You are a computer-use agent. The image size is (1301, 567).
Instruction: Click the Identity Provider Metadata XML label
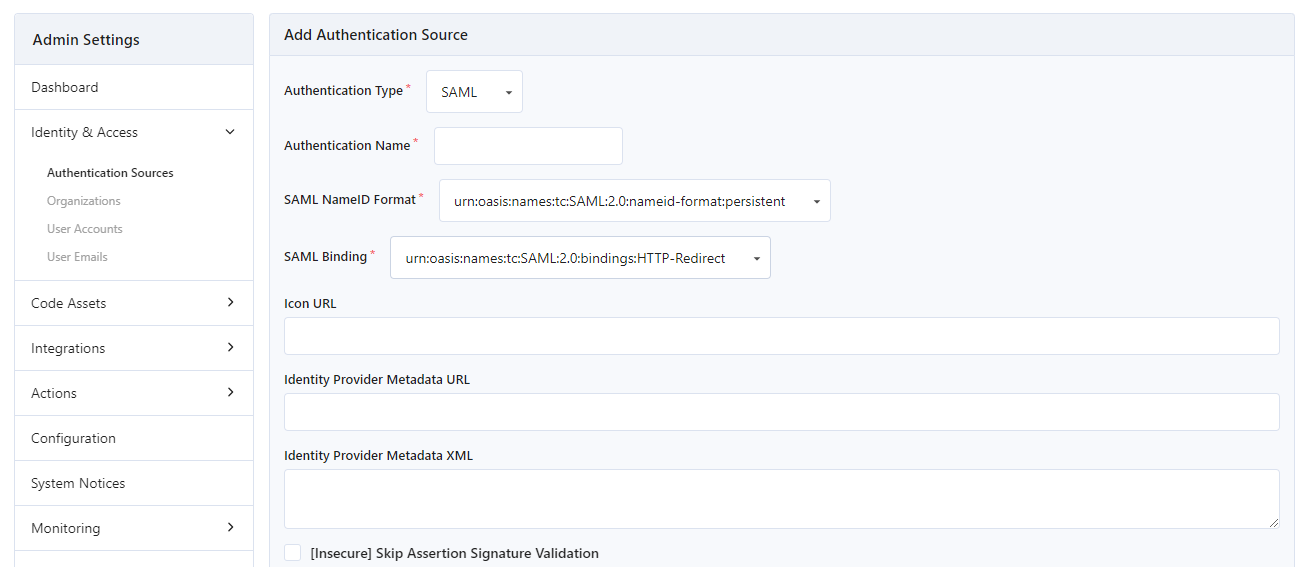(379, 455)
